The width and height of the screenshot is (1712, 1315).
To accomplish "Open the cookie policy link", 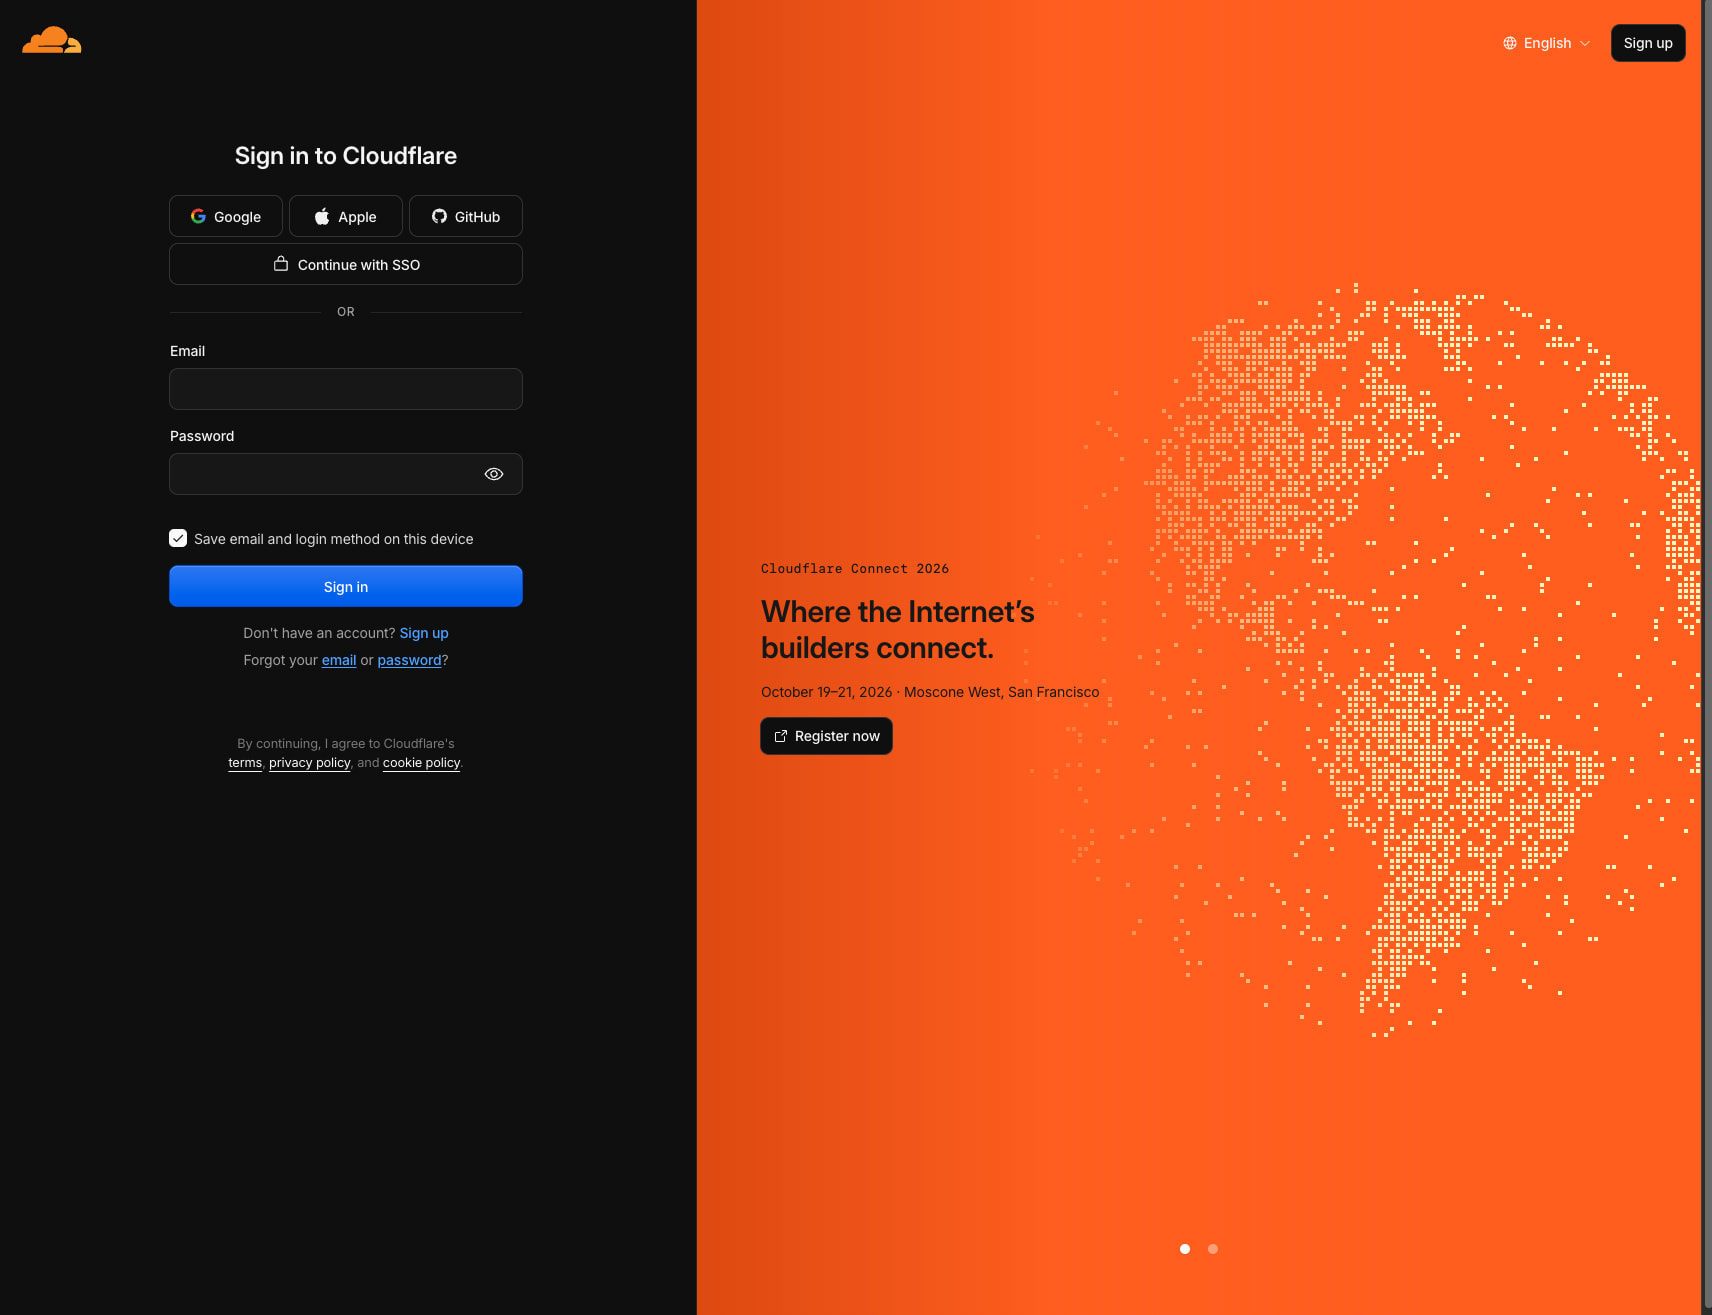I will [x=421, y=763].
